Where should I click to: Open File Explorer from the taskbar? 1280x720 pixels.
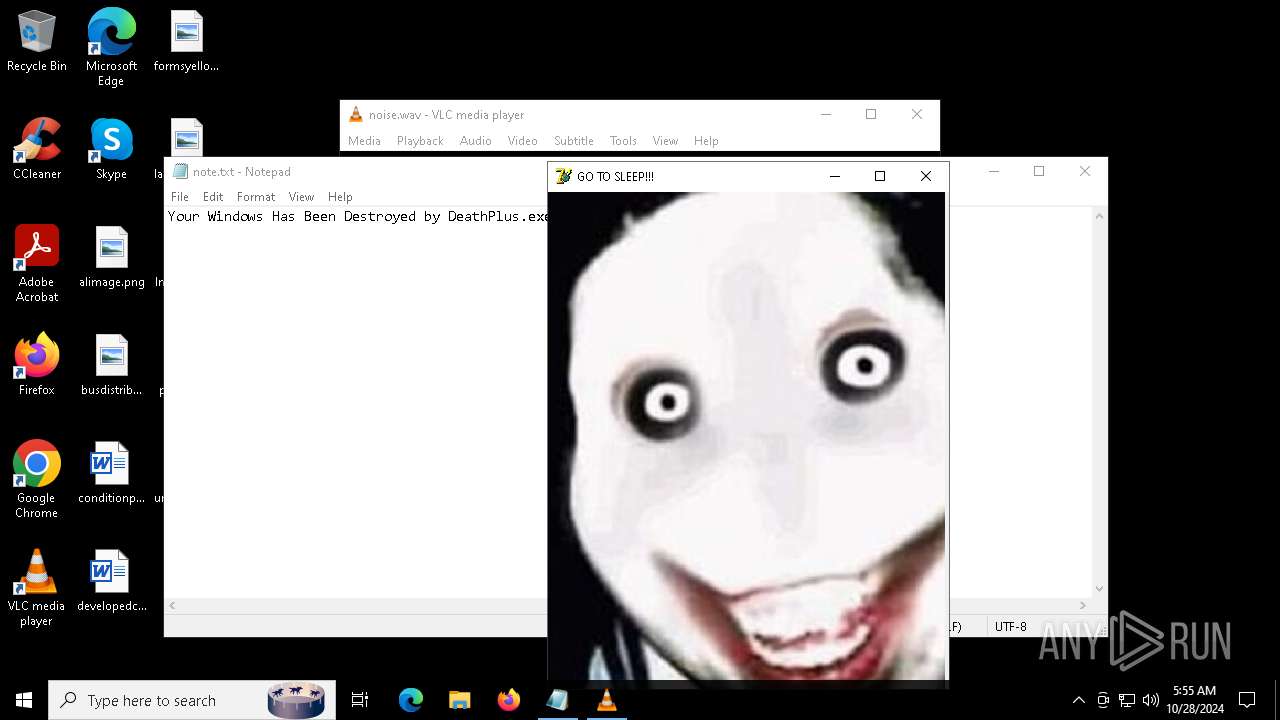[459, 700]
